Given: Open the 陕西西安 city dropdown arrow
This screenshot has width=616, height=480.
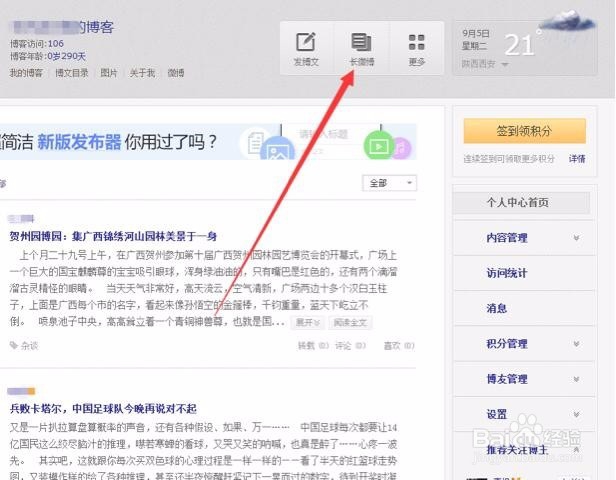Looking at the screenshot, I should pos(505,64).
